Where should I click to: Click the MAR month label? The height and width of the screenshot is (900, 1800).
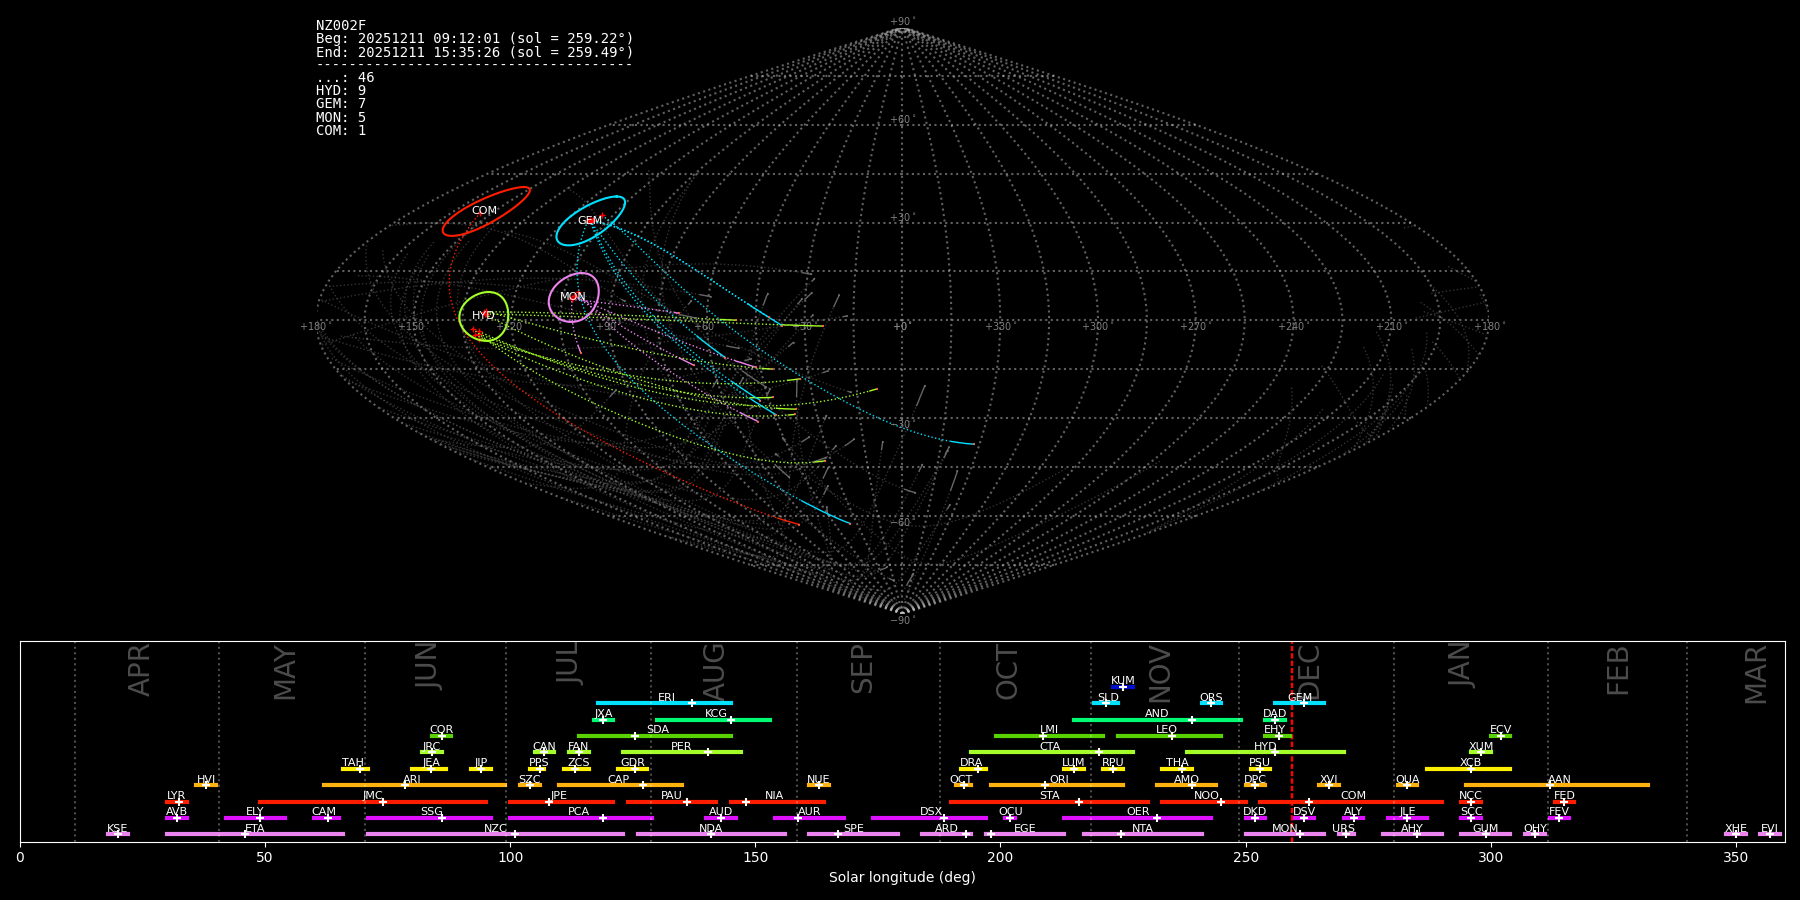1756,674
